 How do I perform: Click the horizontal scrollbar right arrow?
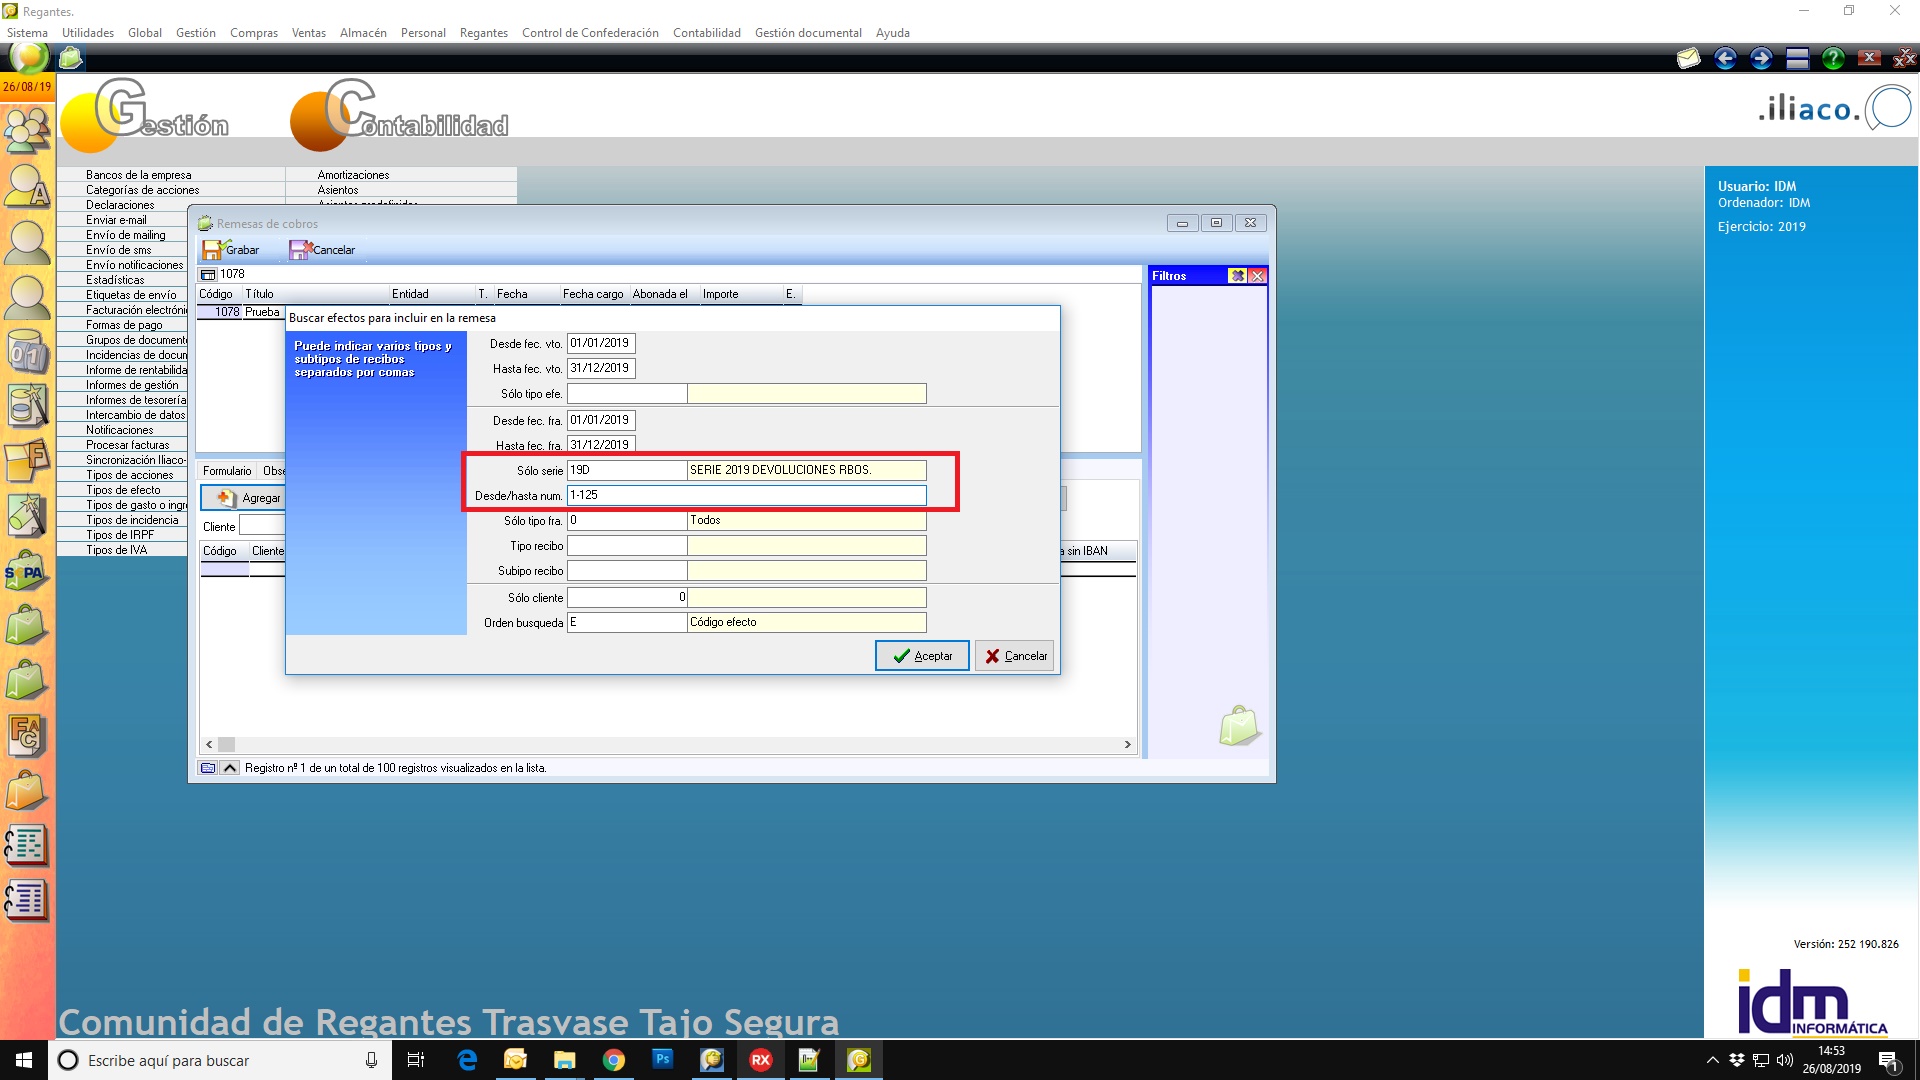(1128, 744)
